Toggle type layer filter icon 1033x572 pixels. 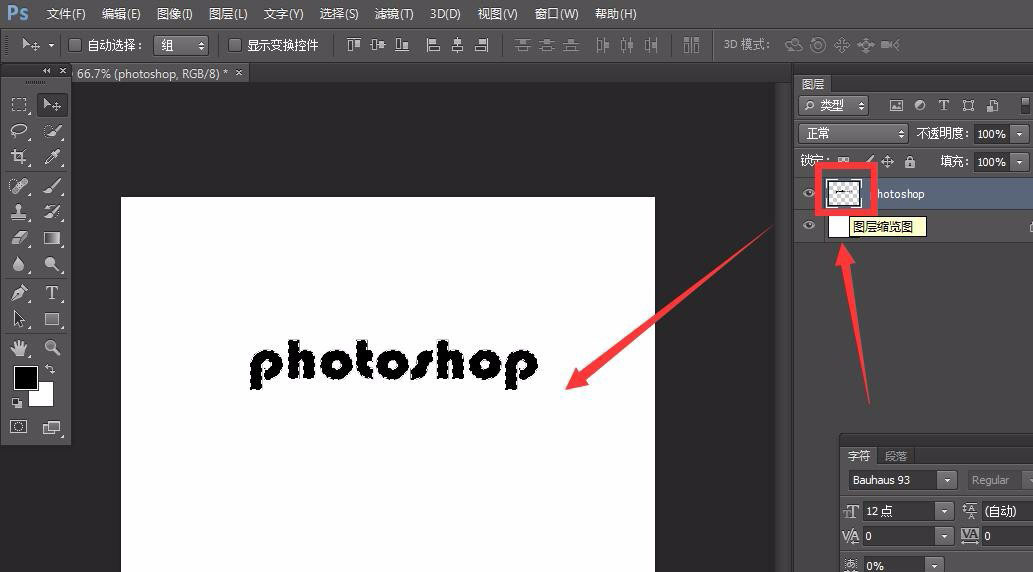pos(944,105)
